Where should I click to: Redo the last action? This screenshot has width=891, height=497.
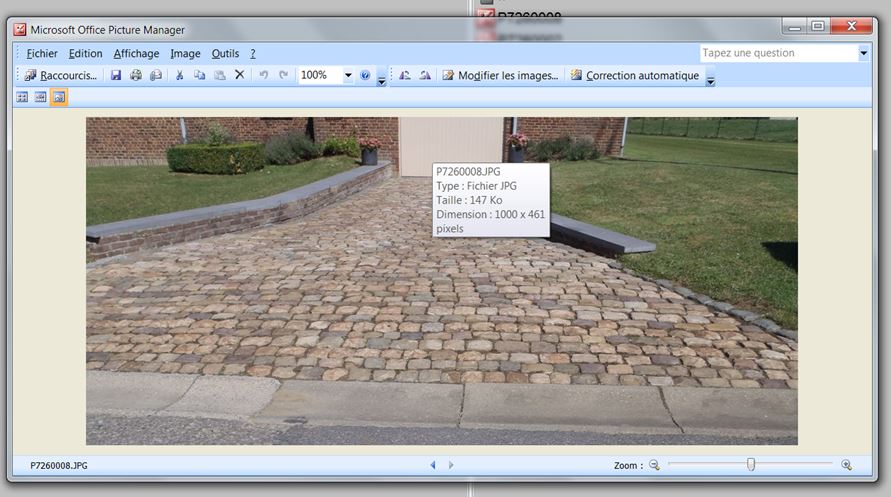coord(284,75)
